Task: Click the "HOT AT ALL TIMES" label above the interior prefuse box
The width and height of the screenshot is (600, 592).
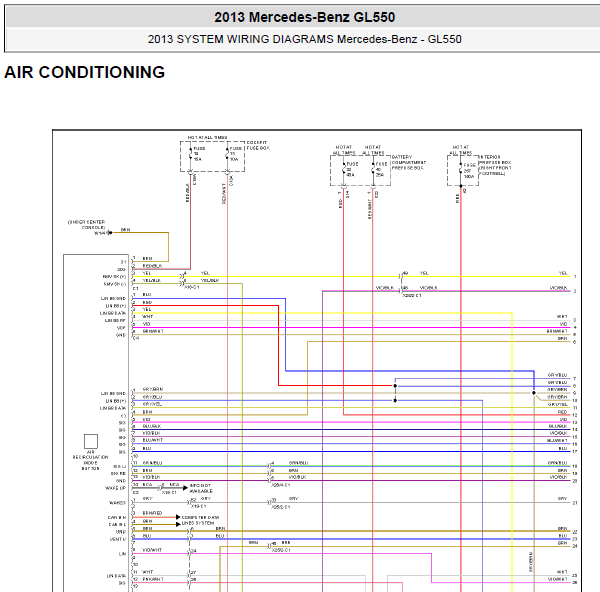Action: 461,150
